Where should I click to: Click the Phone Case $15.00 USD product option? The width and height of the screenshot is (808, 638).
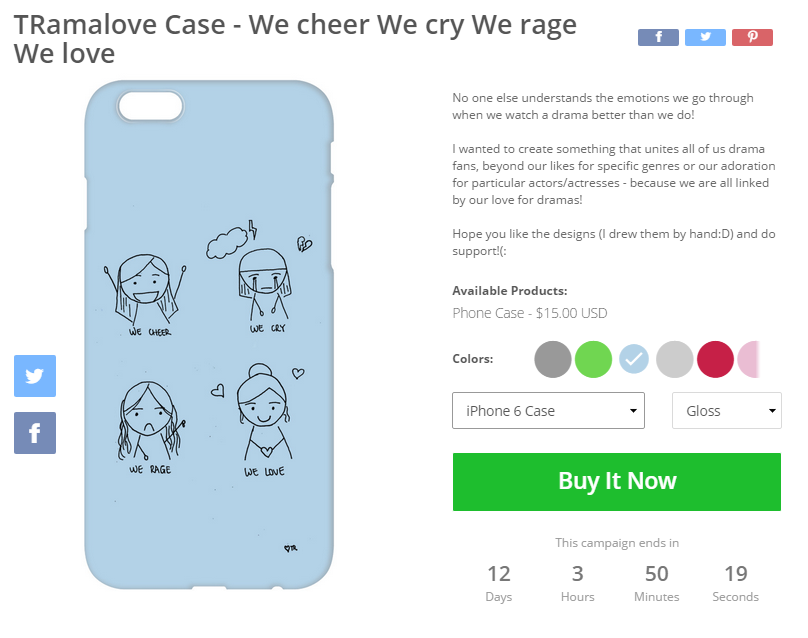(x=529, y=313)
